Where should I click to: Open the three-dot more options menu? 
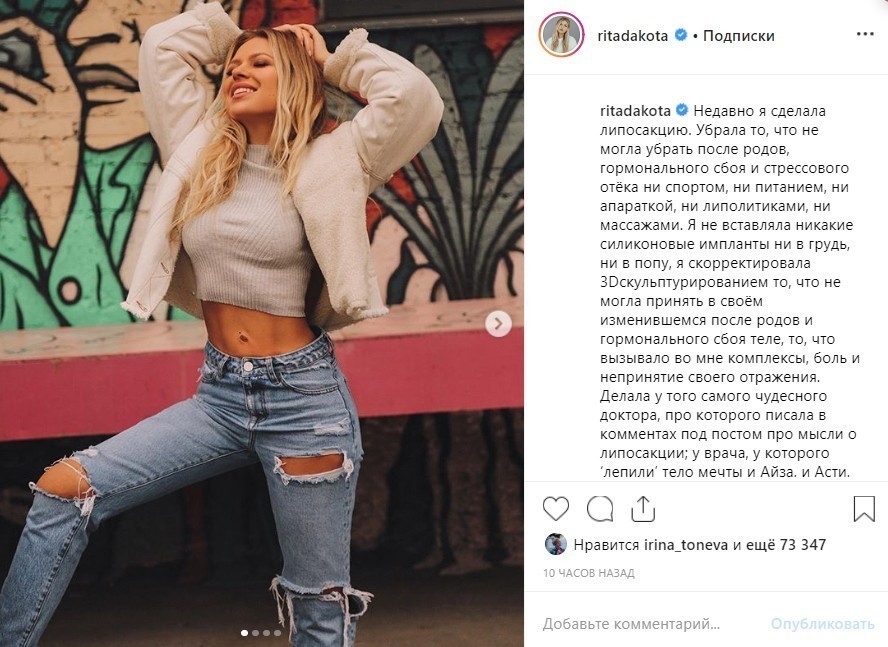(x=865, y=35)
